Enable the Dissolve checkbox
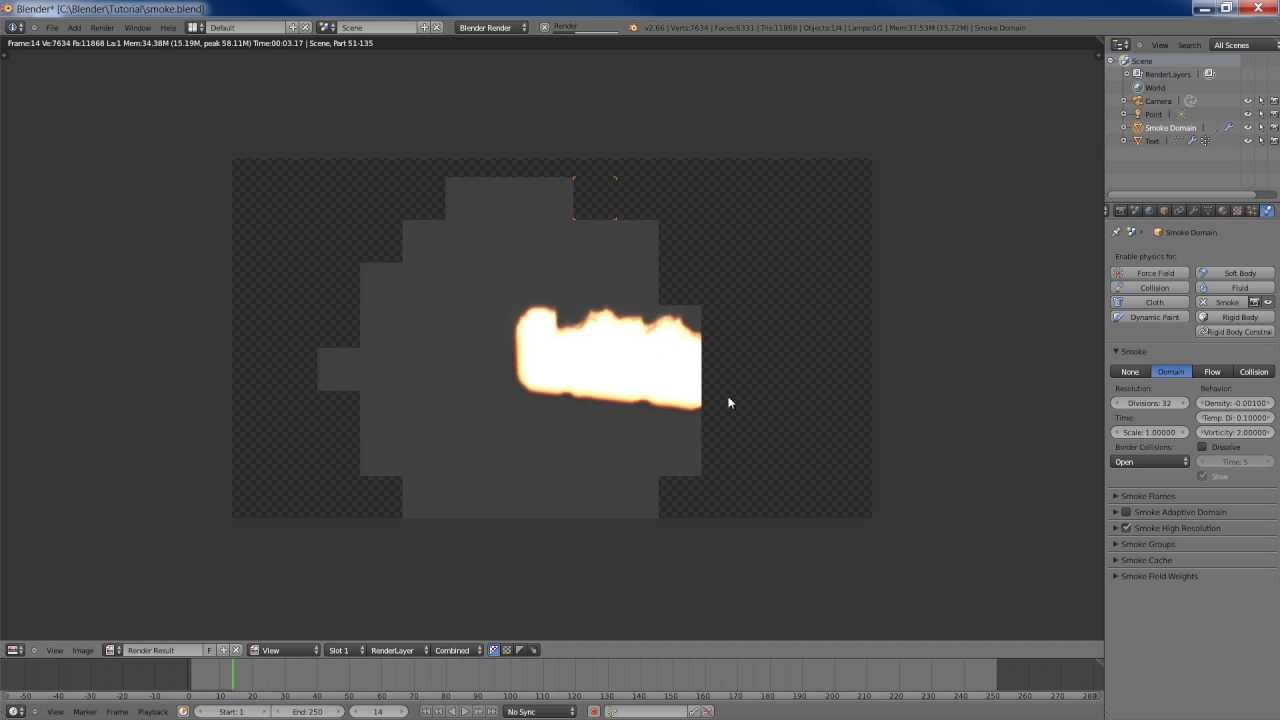Viewport: 1280px width, 720px height. (x=1202, y=447)
